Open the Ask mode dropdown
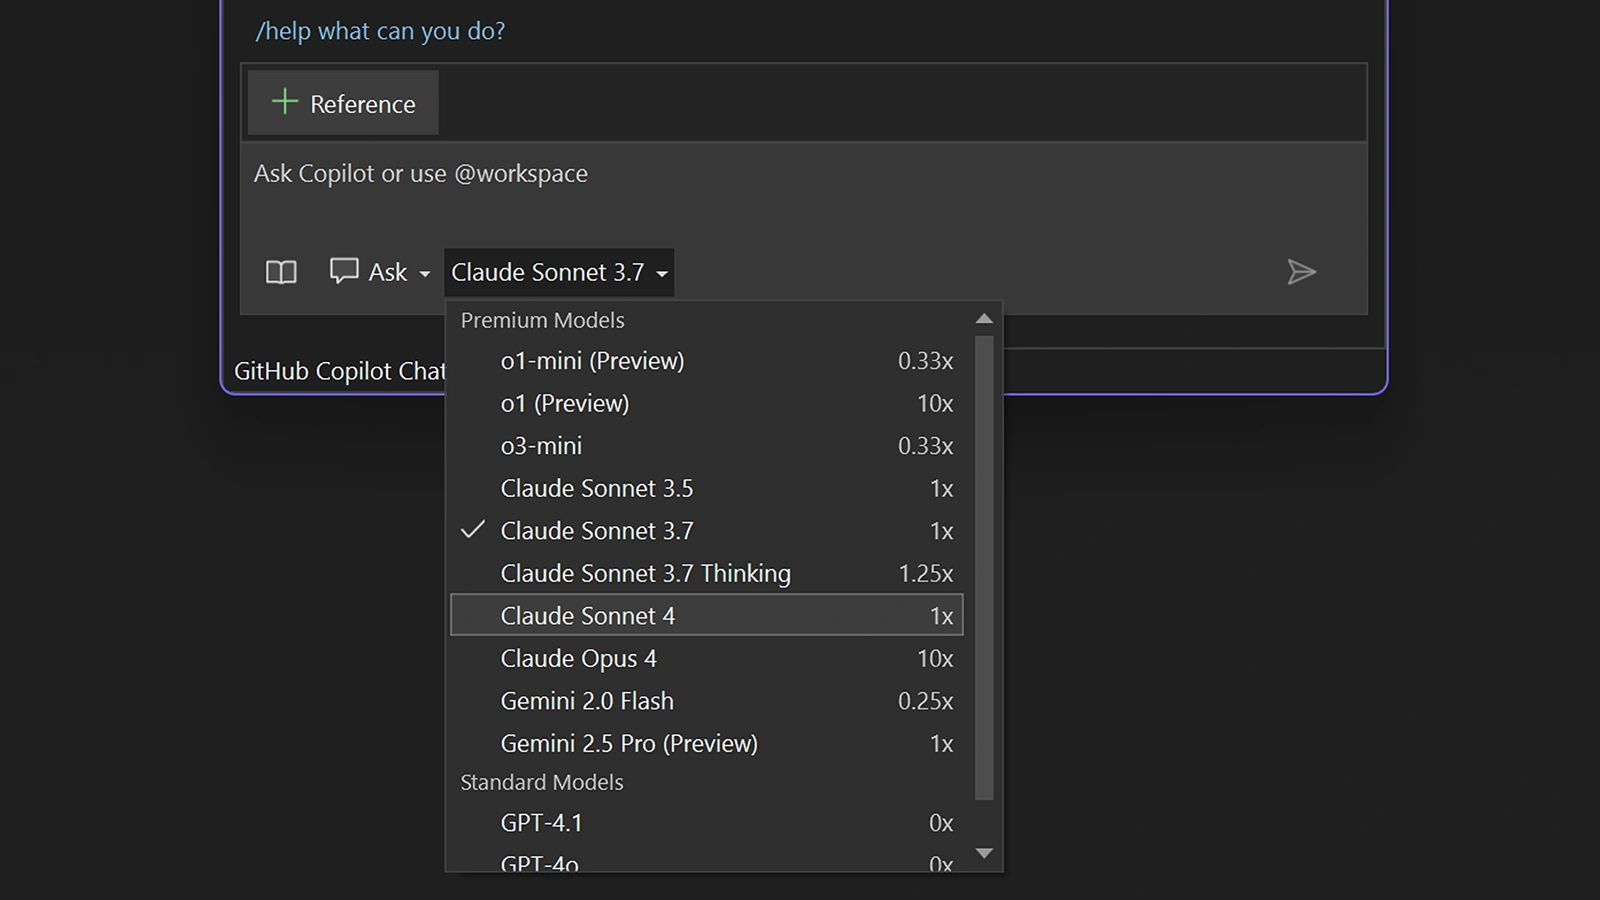The height and width of the screenshot is (900, 1600). tap(380, 272)
